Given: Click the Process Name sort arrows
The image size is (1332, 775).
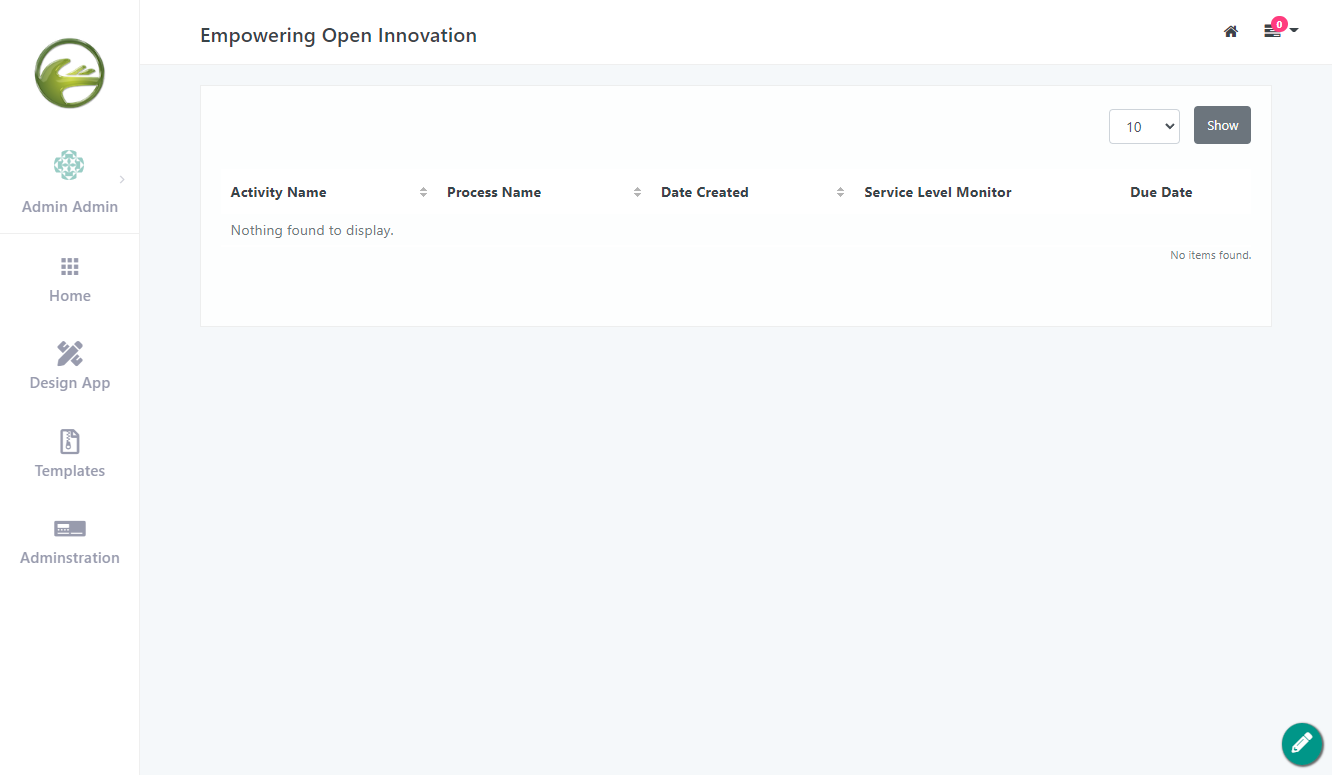Looking at the screenshot, I should click(x=638, y=192).
